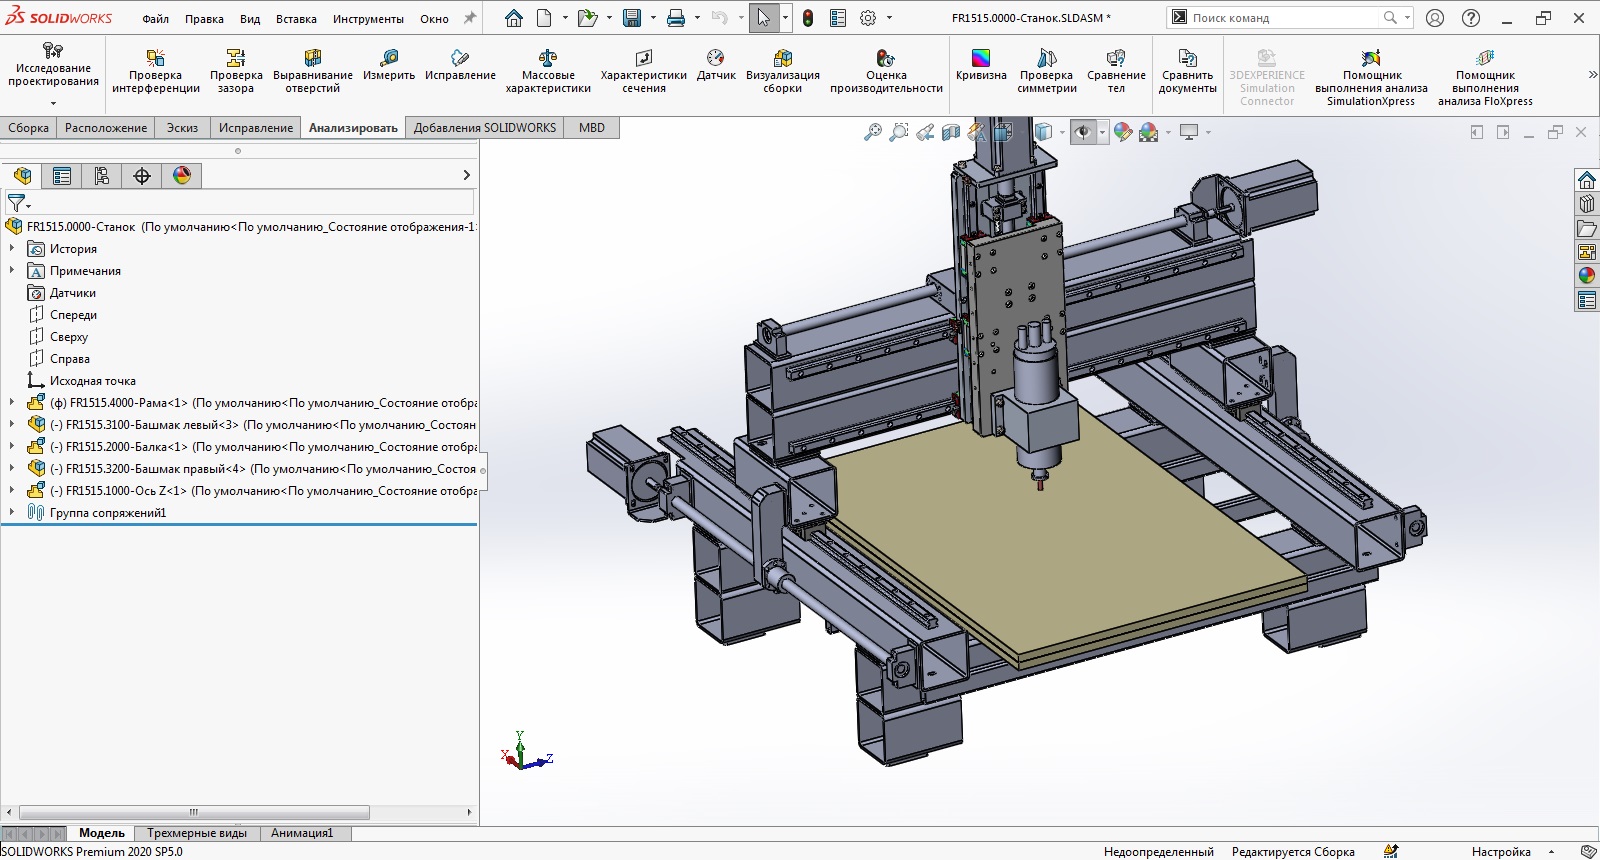1600x860 pixels.
Task: Toggle Hide/Show Items eye button
Action: click(1082, 132)
